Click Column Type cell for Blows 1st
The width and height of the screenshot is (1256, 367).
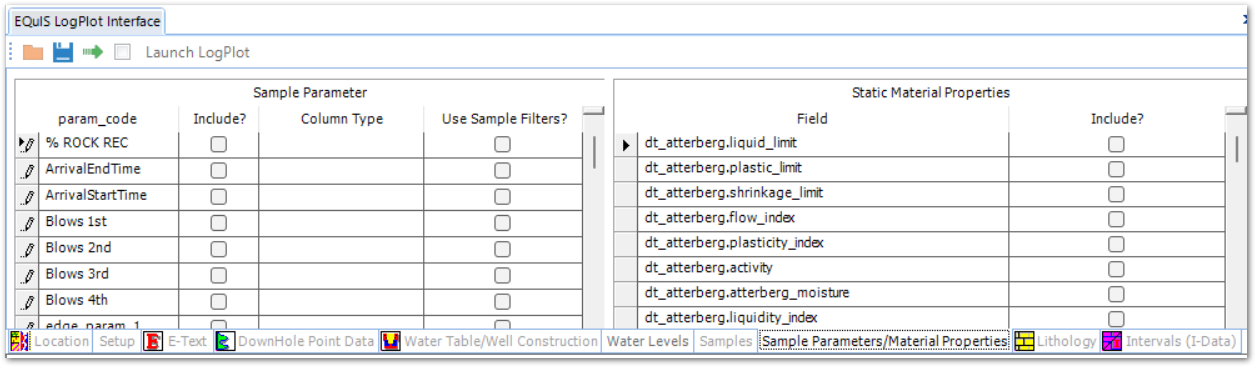pos(341,222)
